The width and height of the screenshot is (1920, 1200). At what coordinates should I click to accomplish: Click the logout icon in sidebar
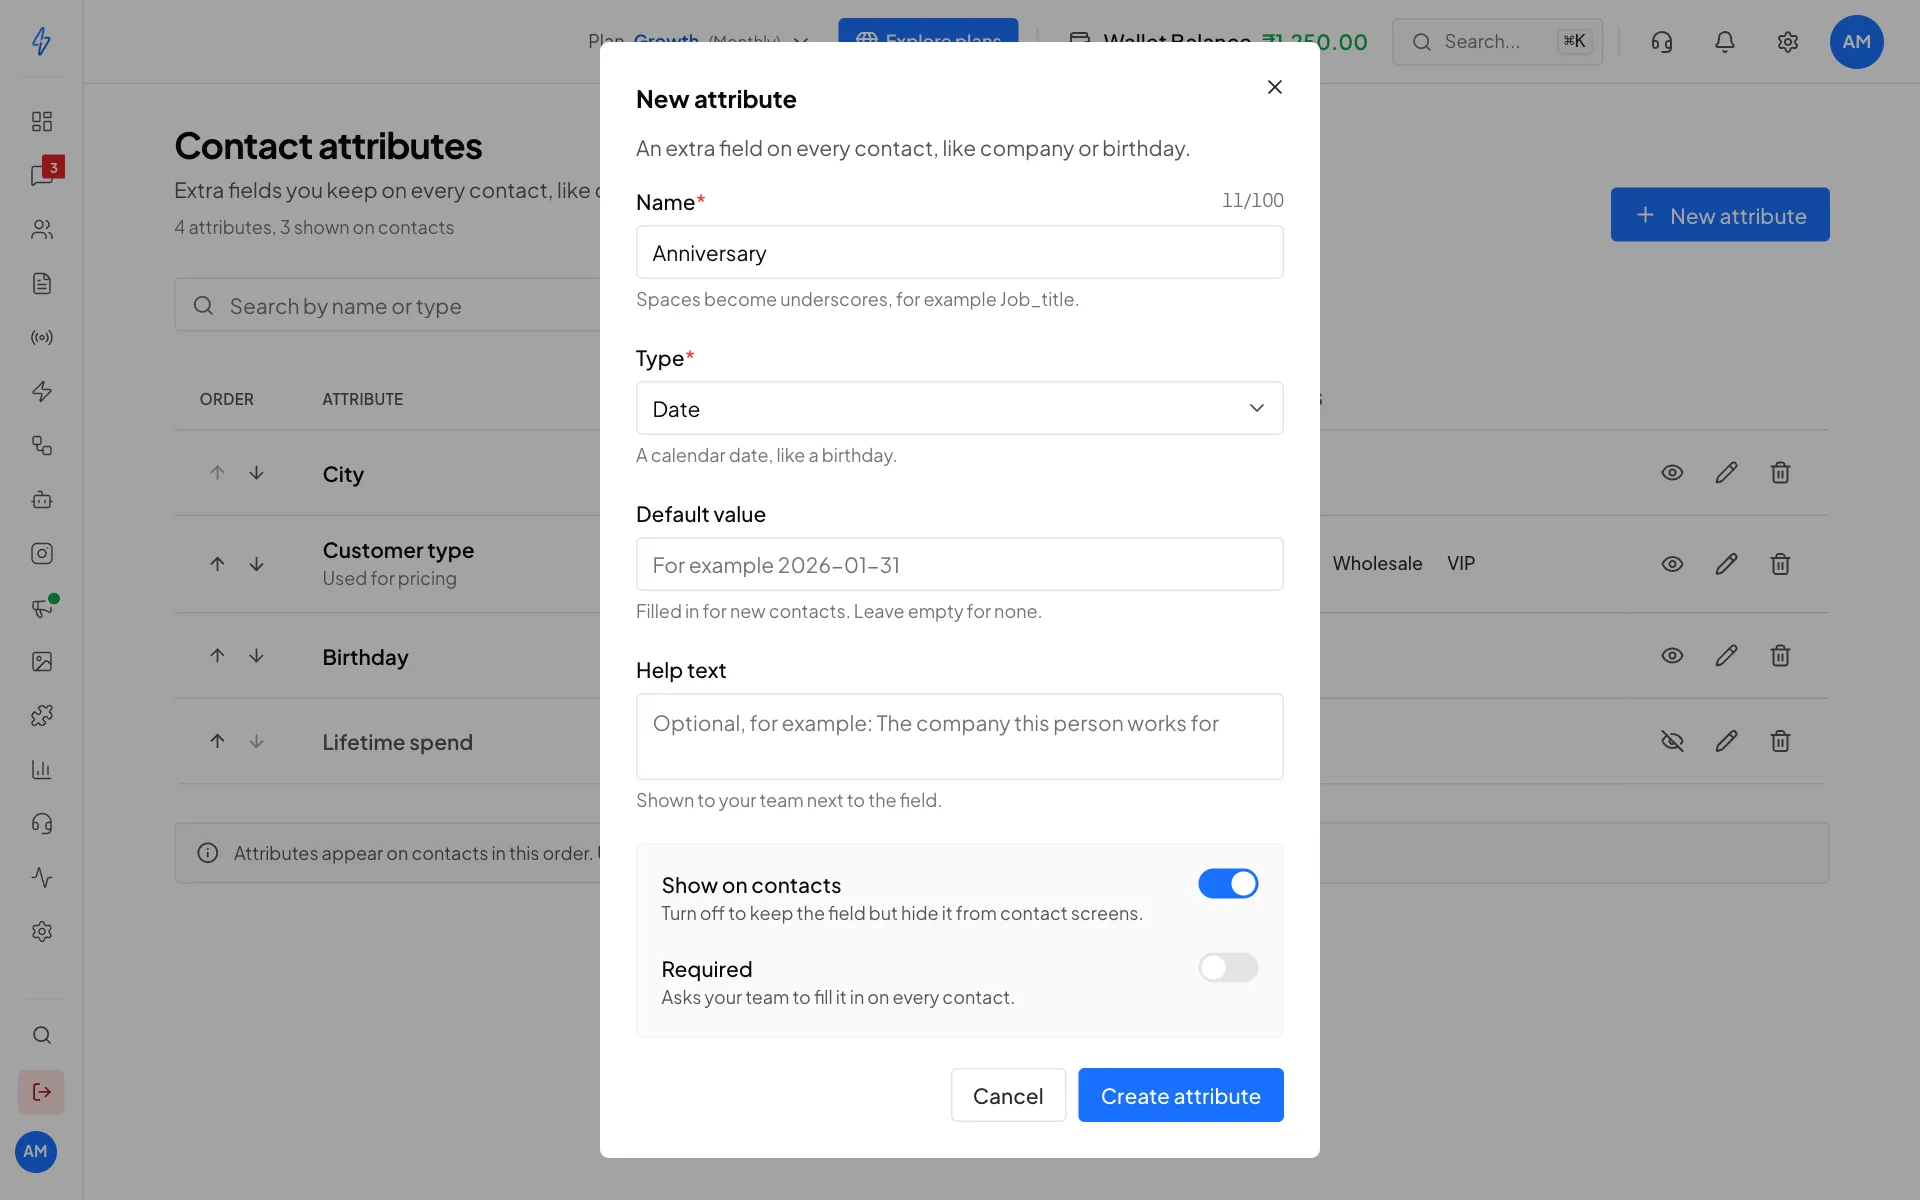(41, 1092)
